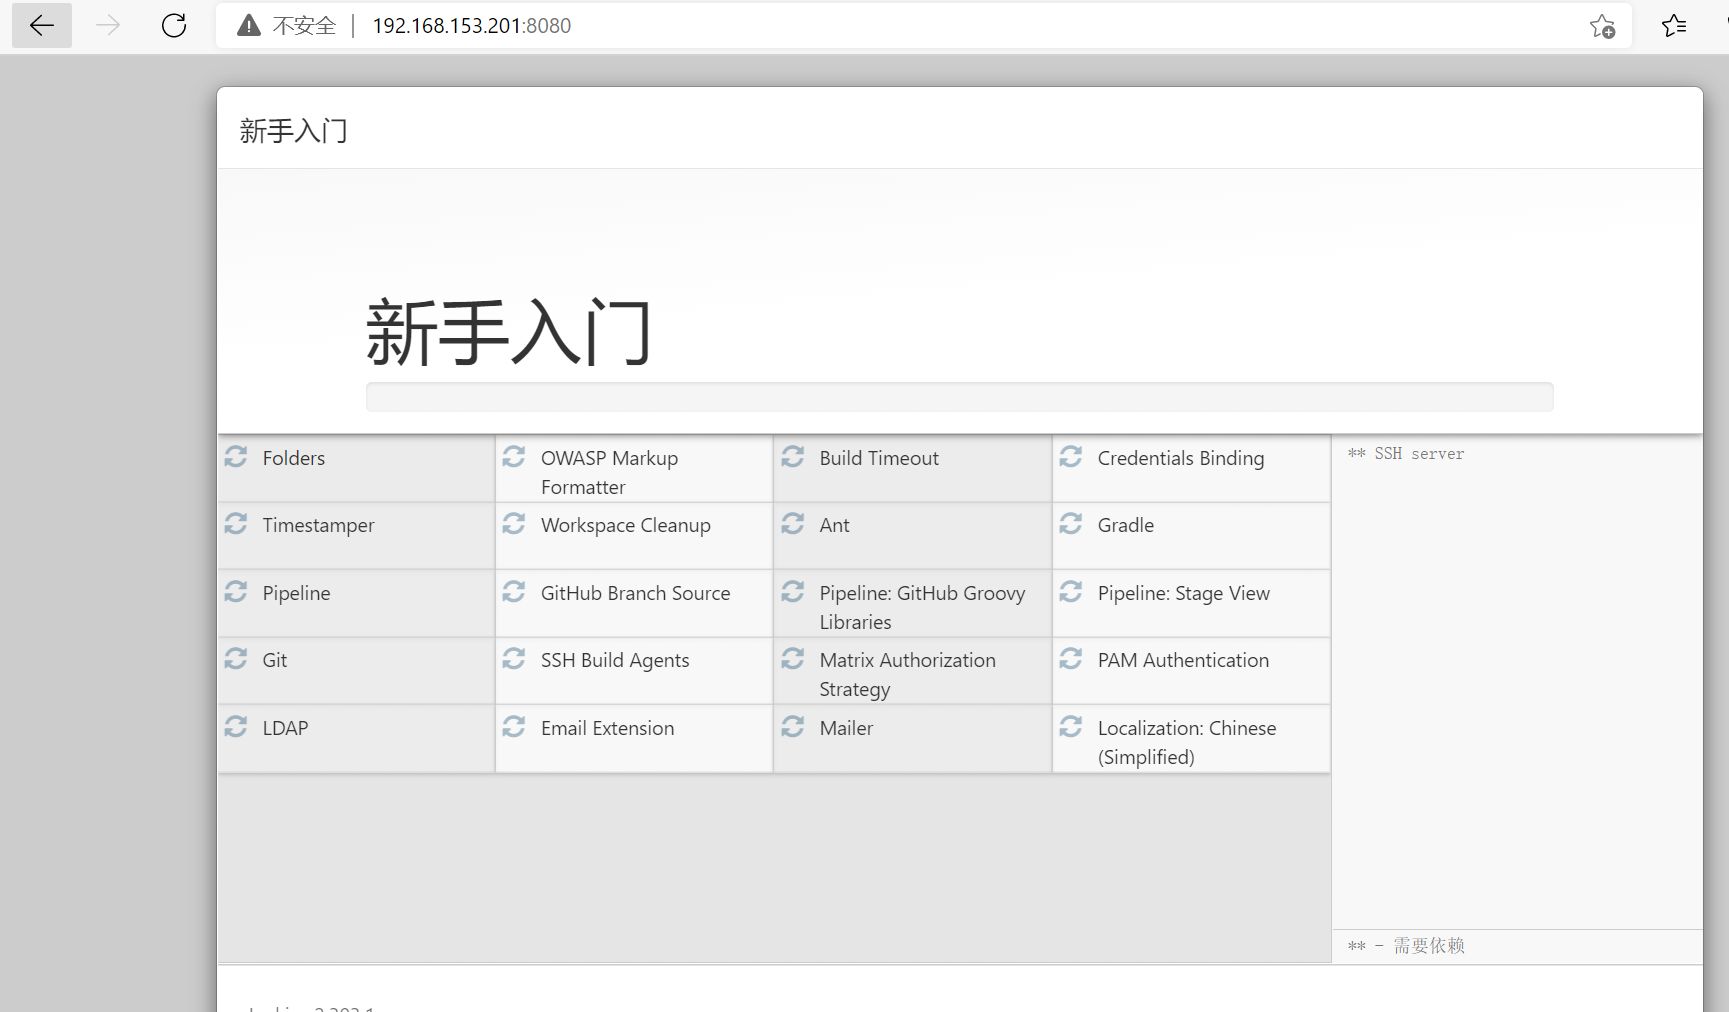Viewport: 1729px width, 1012px height.
Task: Click the sync icon next to Workspace Cleanup
Action: coord(514,524)
